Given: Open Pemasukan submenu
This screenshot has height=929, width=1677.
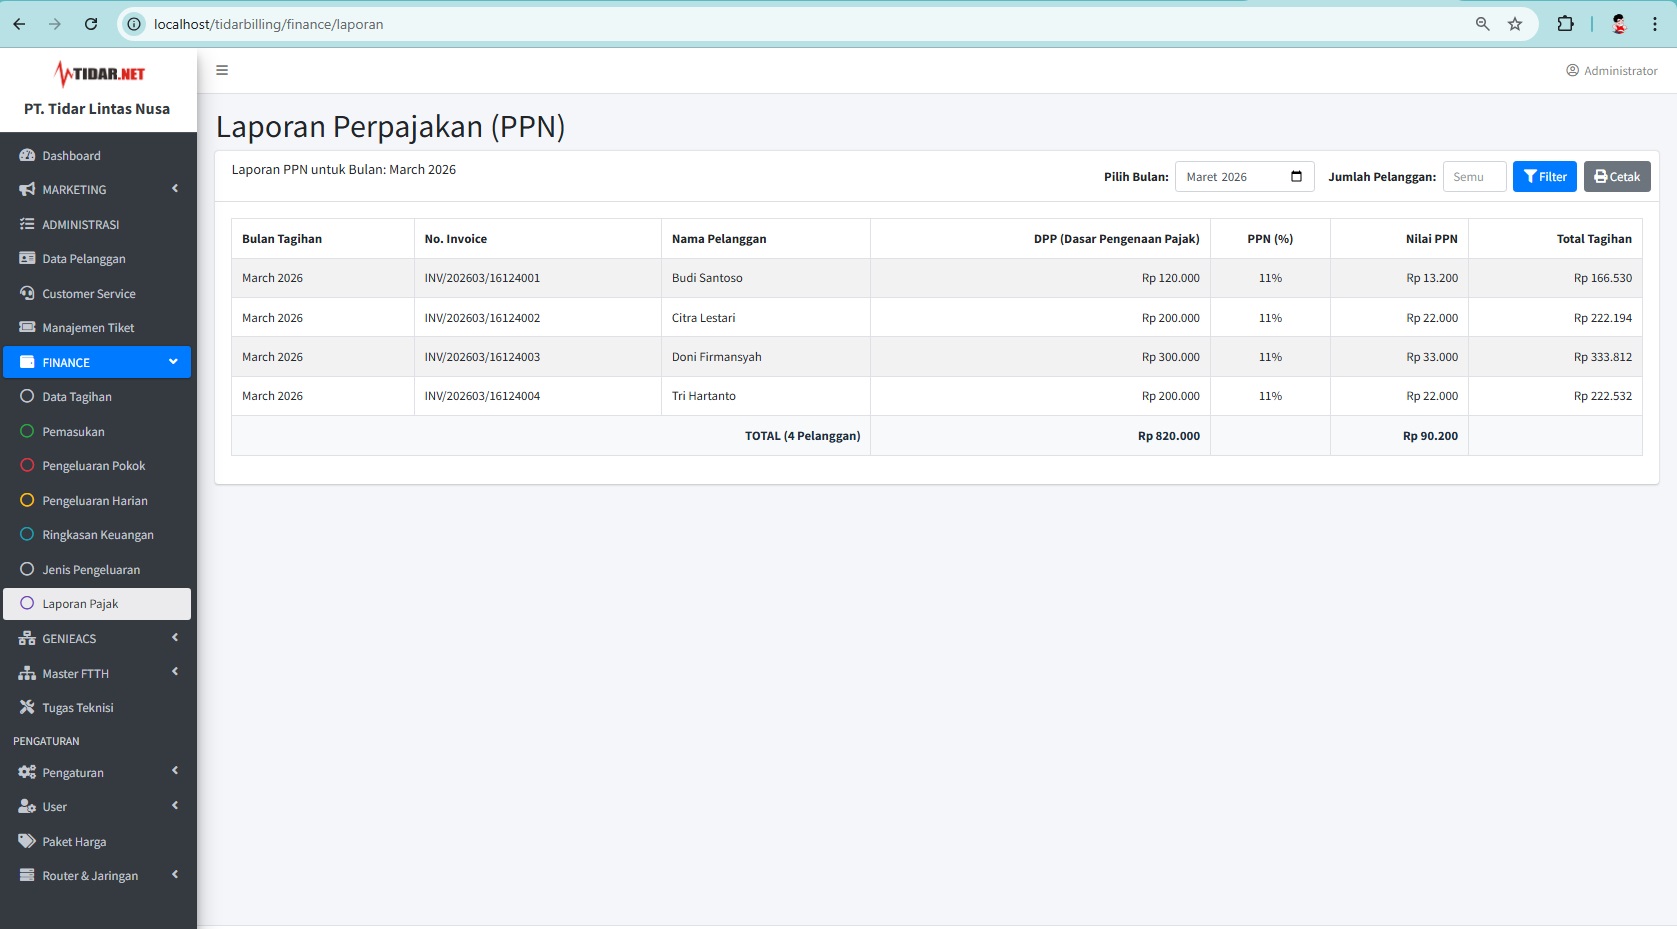Looking at the screenshot, I should [x=97, y=432].
